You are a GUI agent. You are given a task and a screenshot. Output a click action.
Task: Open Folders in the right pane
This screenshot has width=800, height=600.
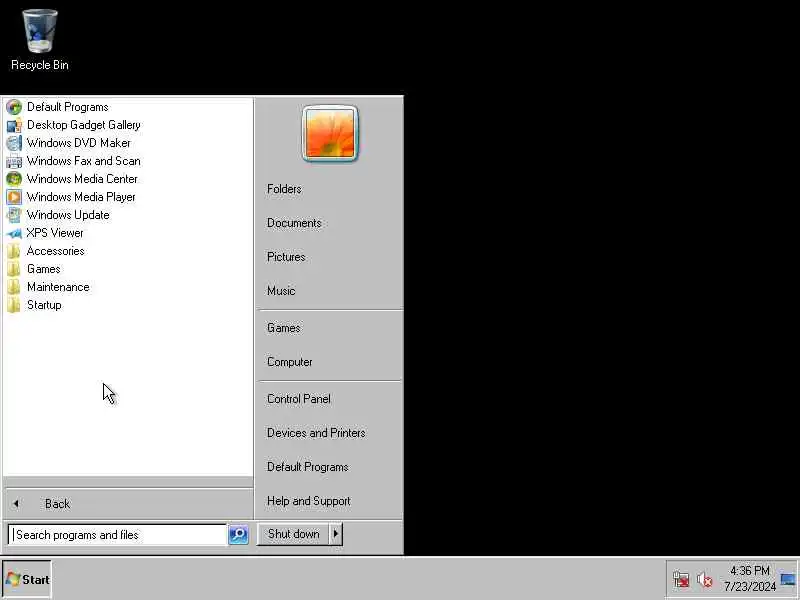[x=284, y=189]
